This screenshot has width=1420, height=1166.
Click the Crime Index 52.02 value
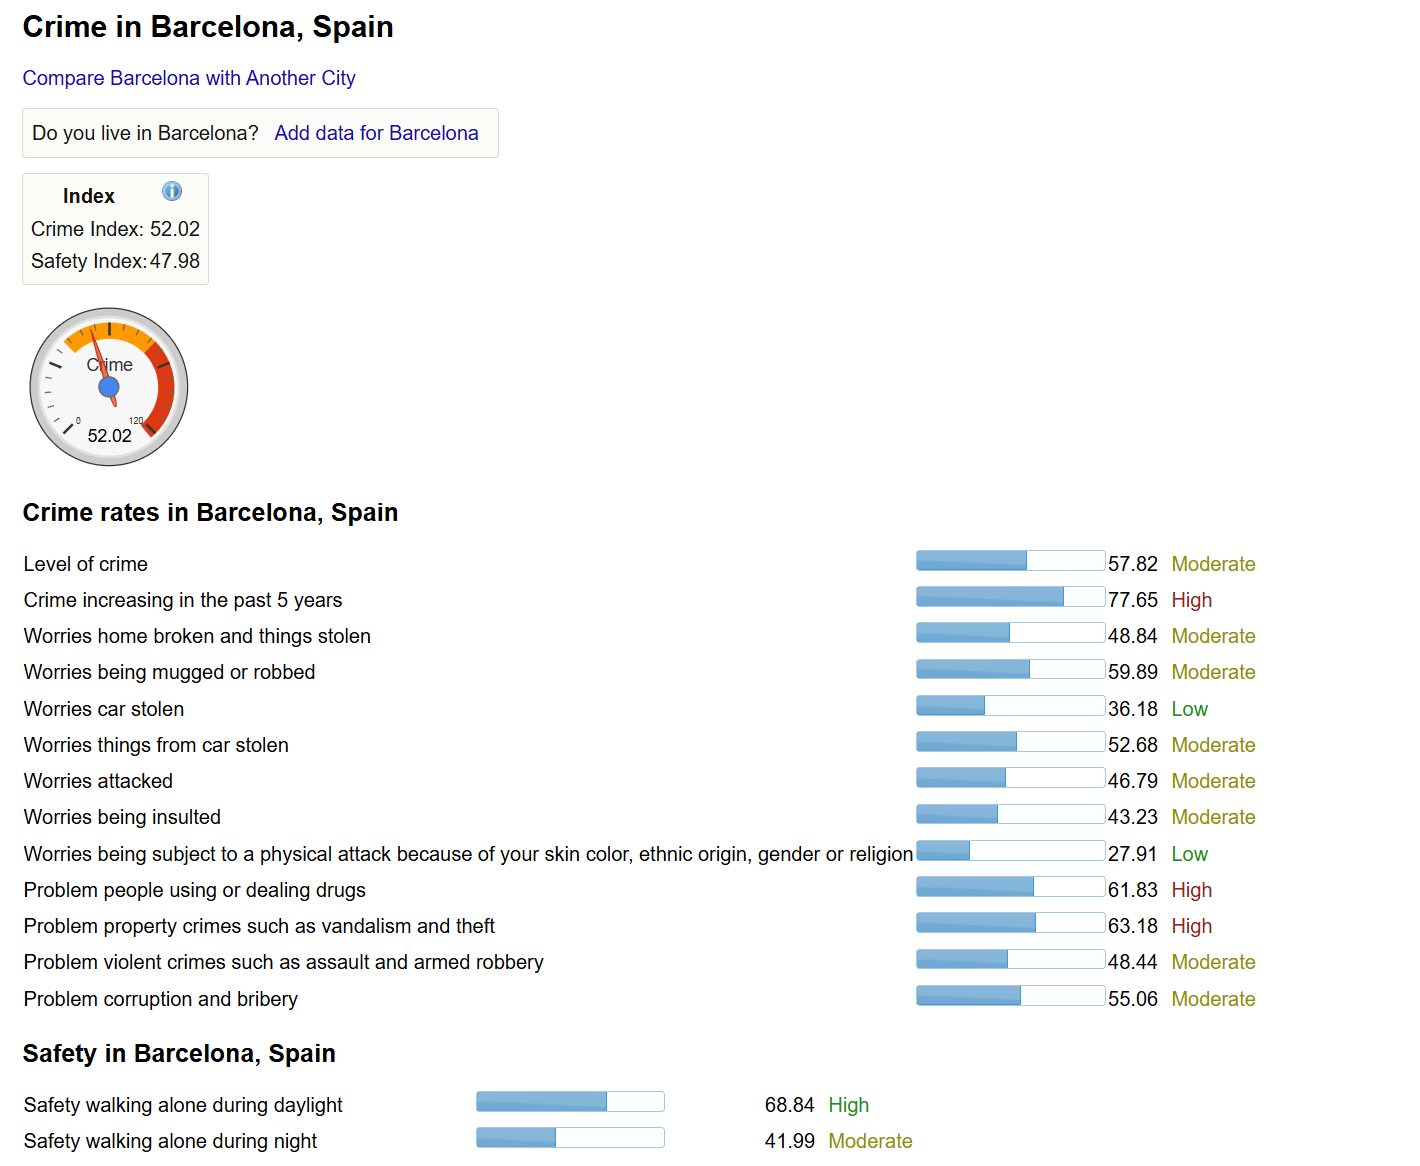[x=175, y=229]
